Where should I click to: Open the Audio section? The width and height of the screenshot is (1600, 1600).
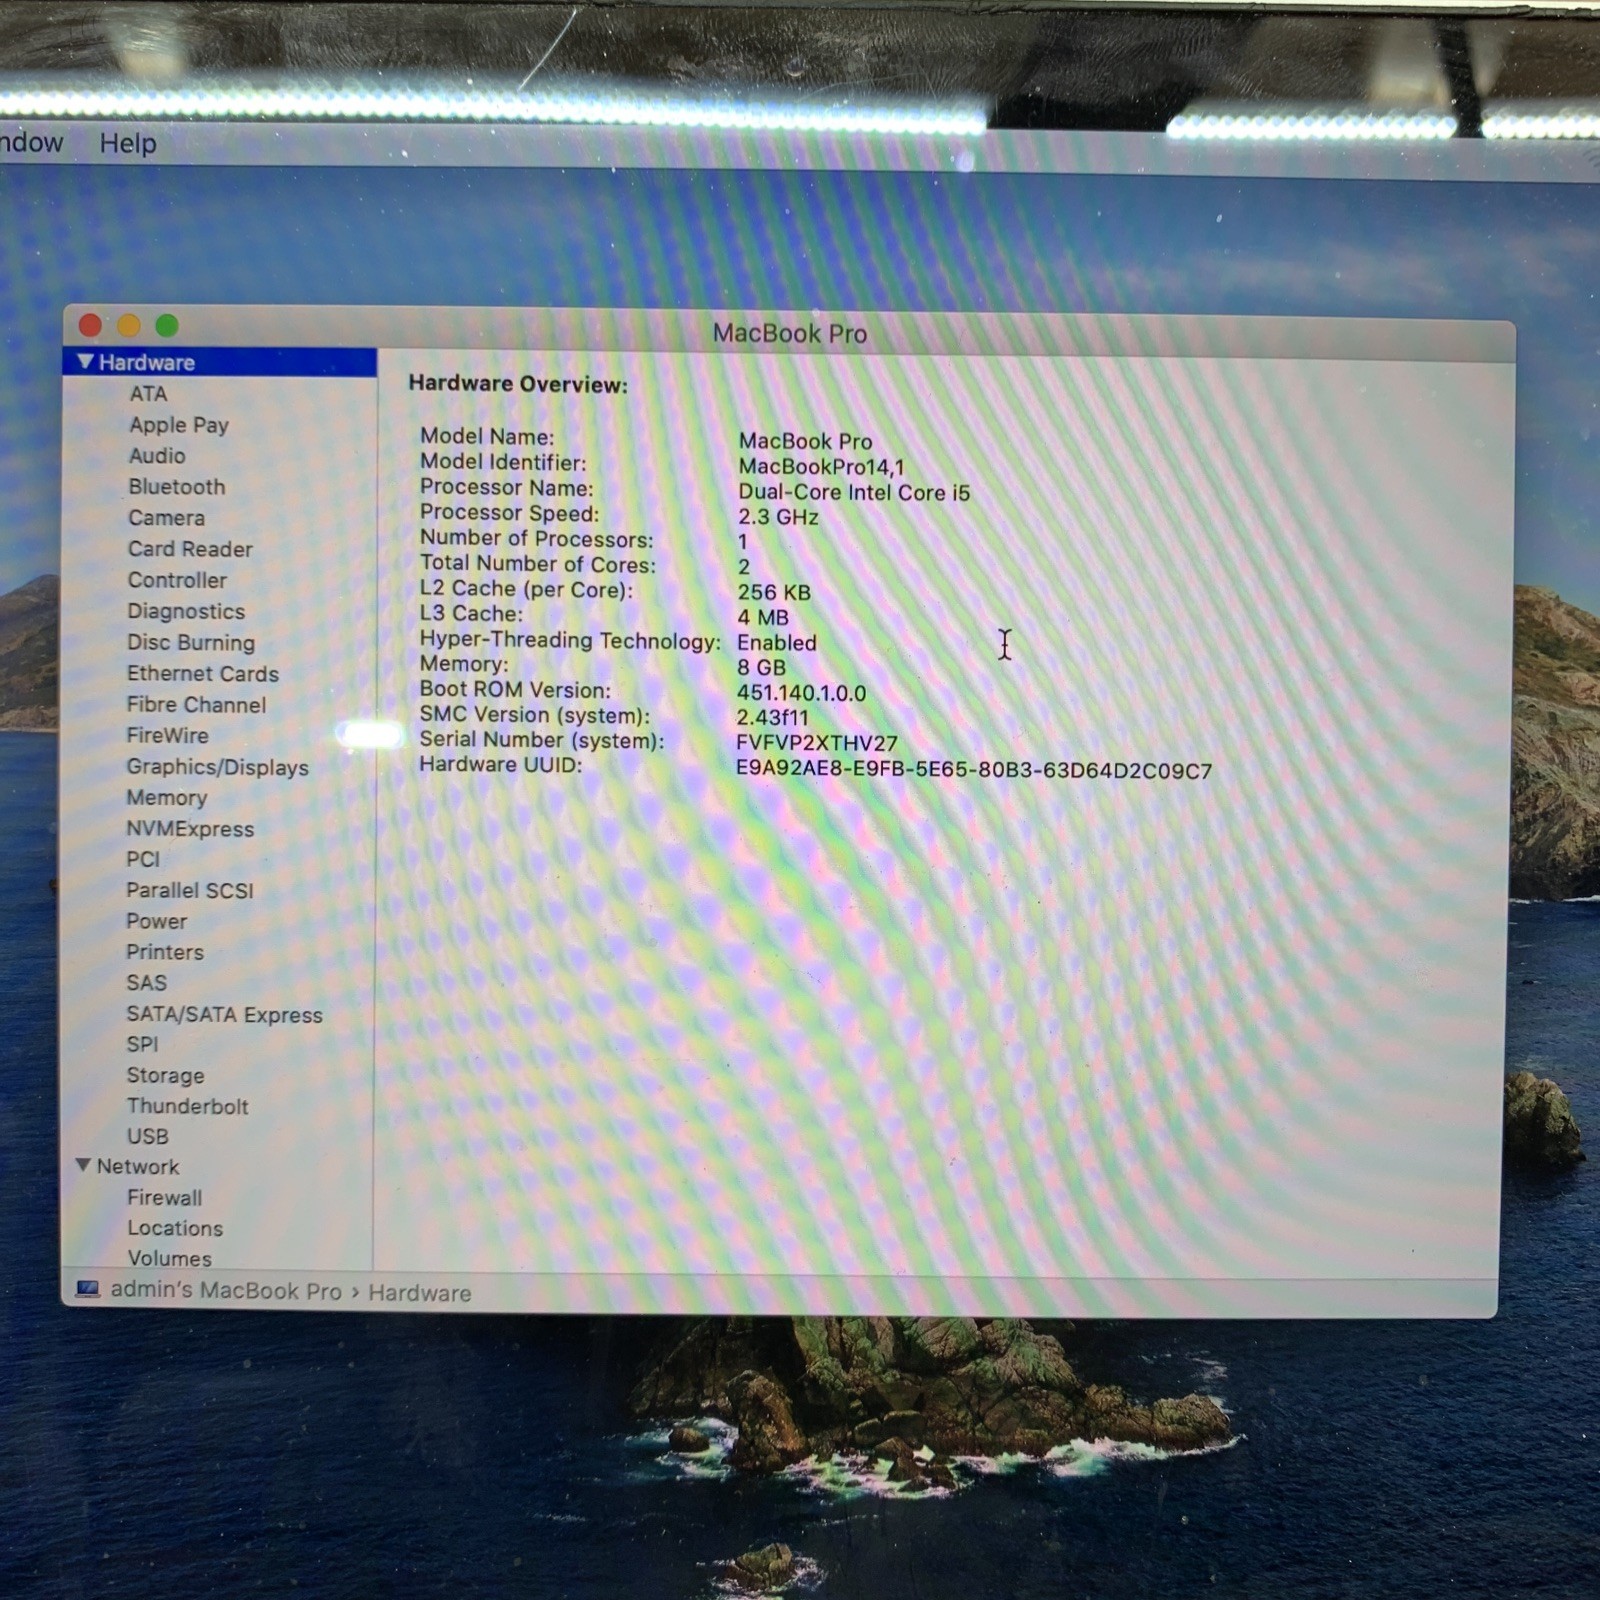[157, 456]
